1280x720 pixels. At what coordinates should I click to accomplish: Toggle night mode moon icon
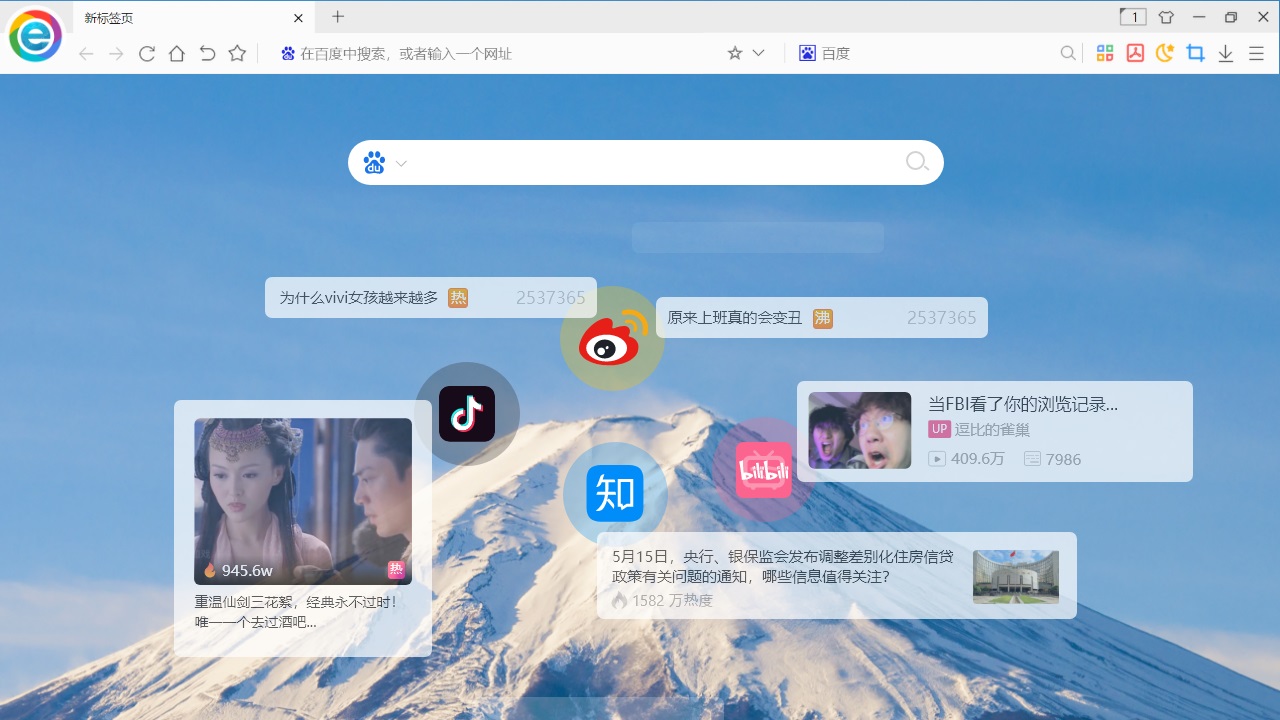pyautogui.click(x=1165, y=54)
